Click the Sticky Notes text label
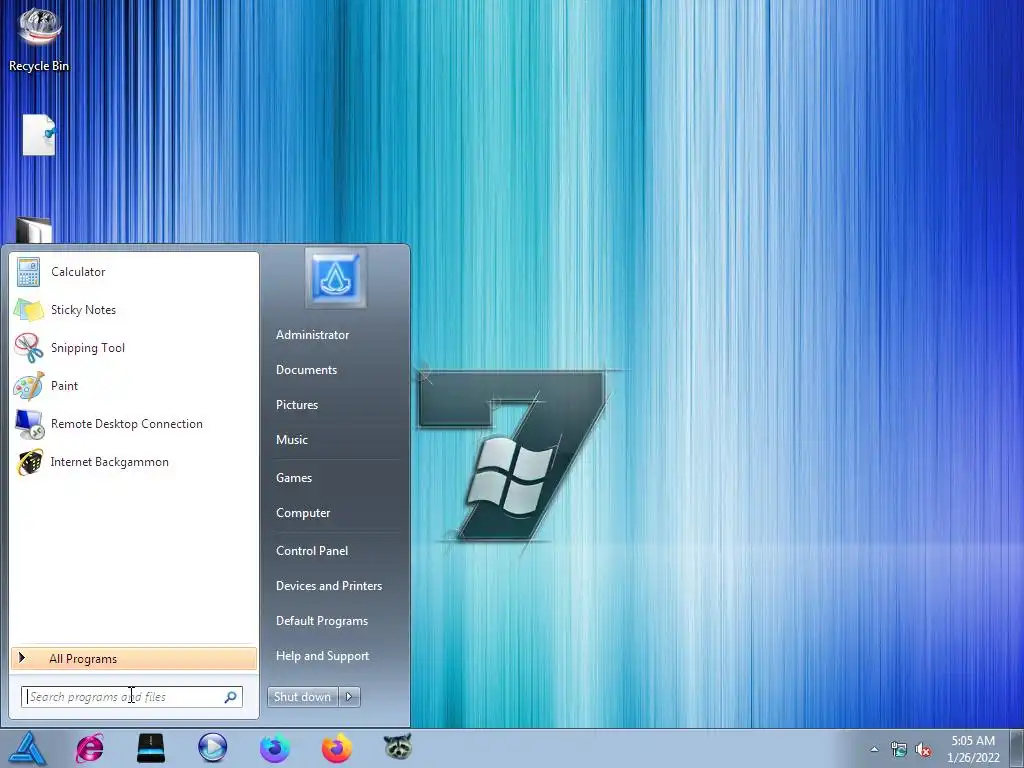Screen dimensions: 1024x768 [x=83, y=310]
